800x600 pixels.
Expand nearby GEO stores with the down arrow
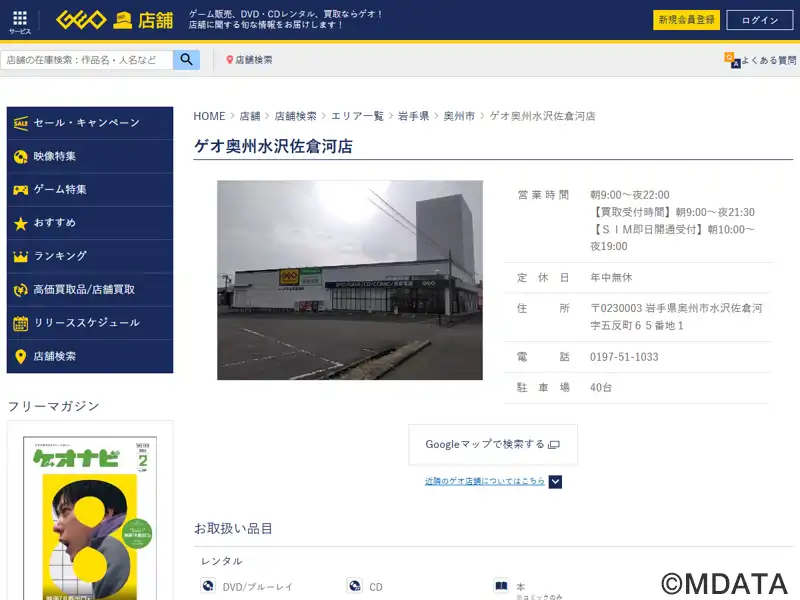coord(555,482)
